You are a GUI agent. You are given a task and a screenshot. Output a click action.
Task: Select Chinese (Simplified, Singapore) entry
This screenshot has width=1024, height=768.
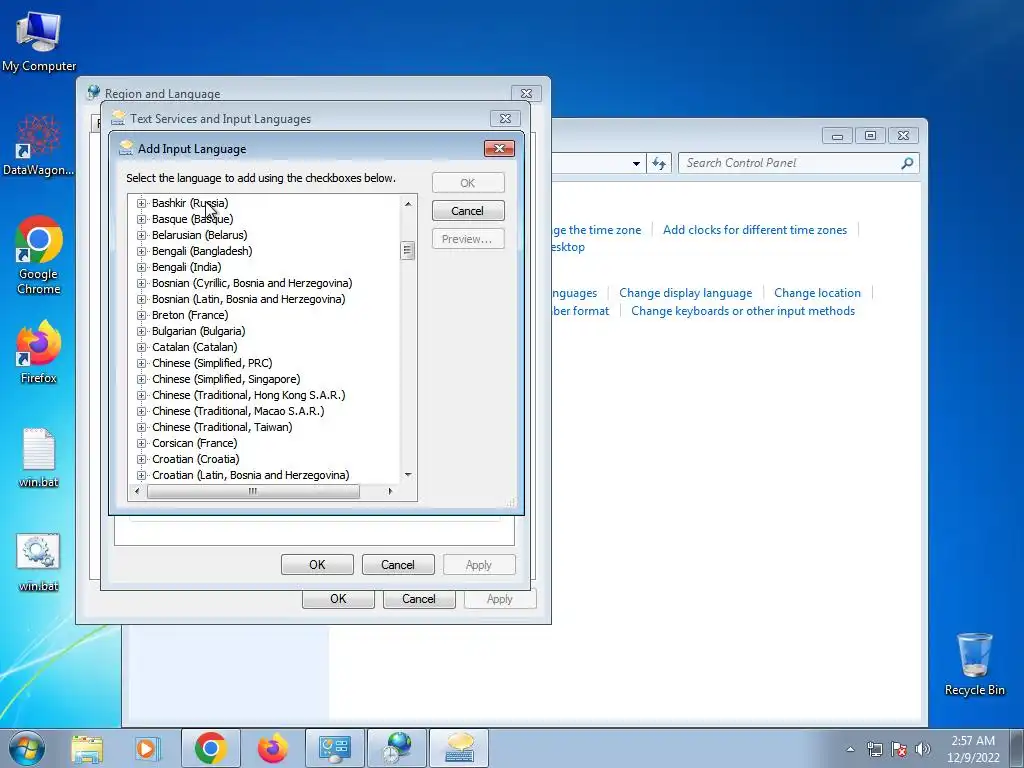226,379
